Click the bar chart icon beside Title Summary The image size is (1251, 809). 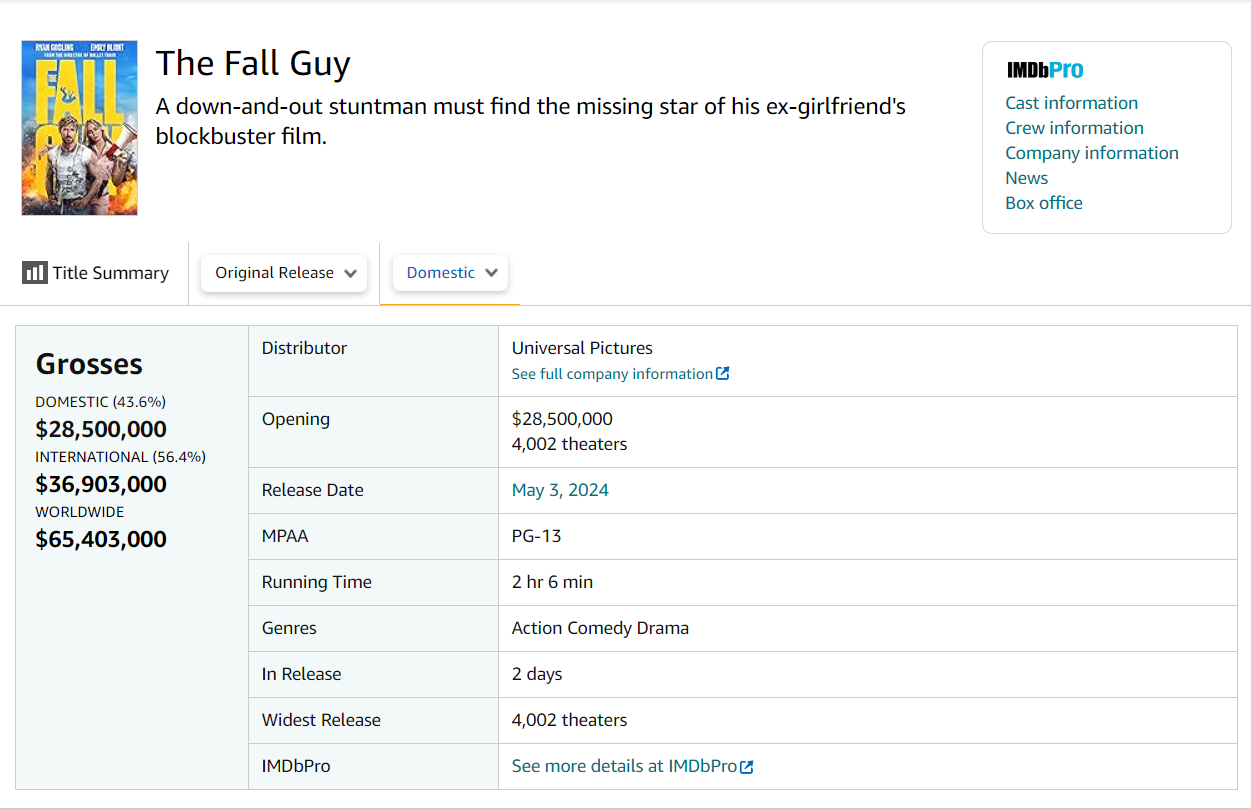(35, 273)
